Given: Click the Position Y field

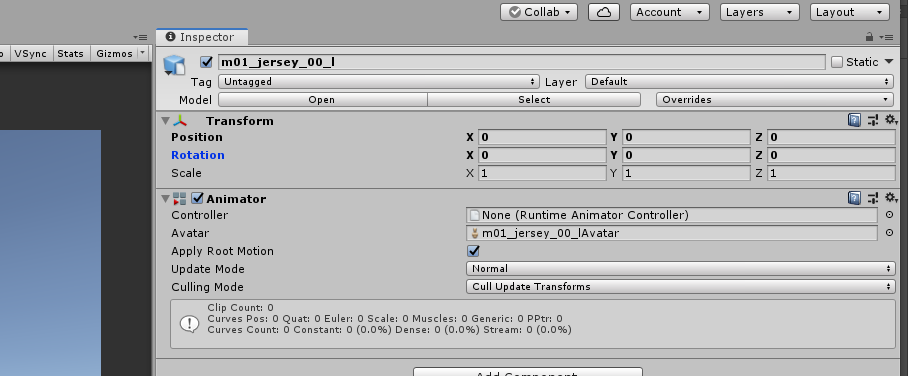Looking at the screenshot, I should tap(686, 137).
